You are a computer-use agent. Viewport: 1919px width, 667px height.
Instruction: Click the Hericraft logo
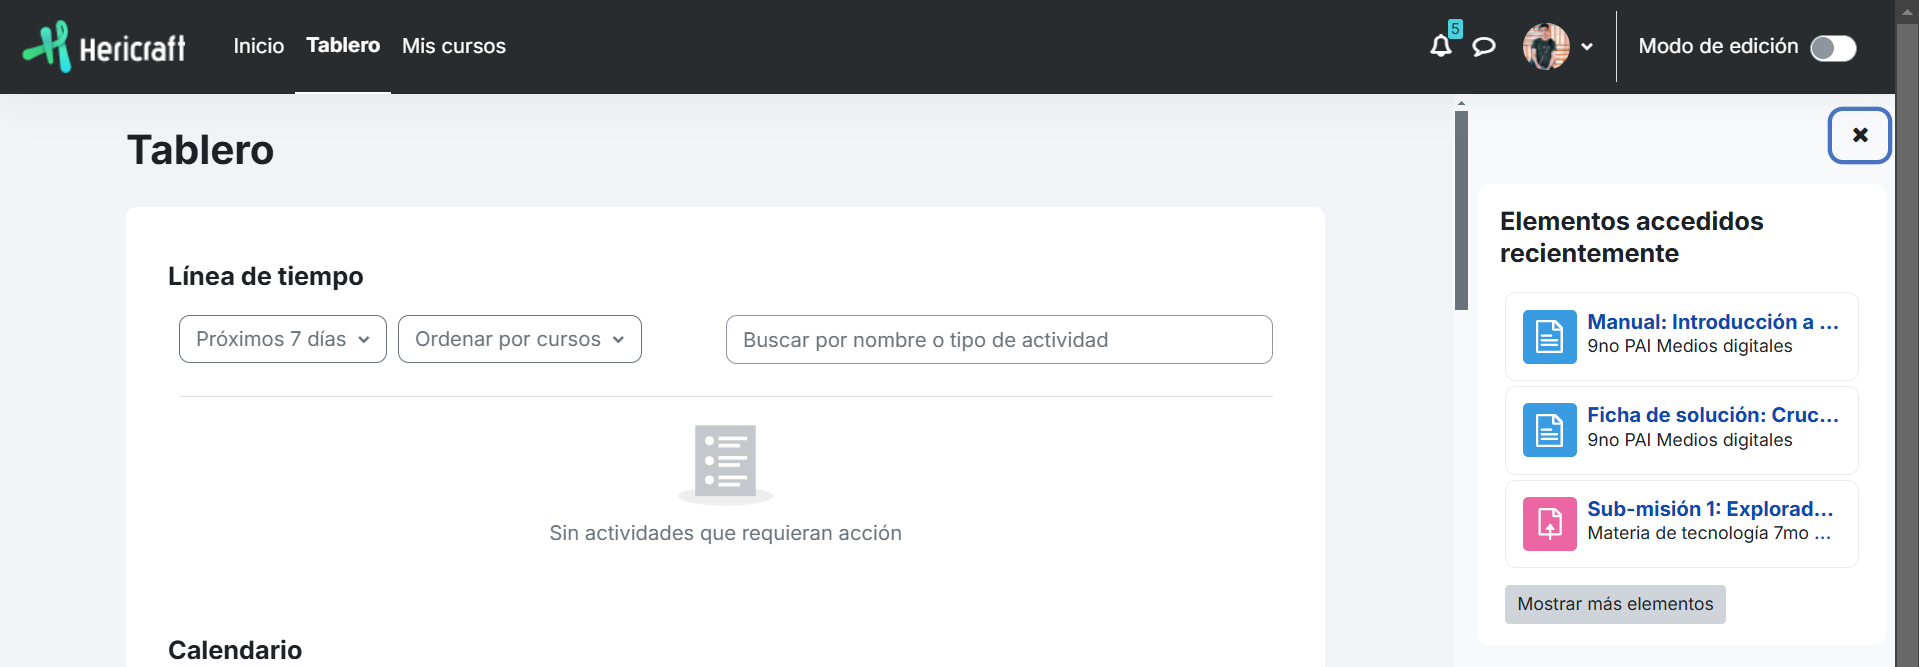coord(105,47)
